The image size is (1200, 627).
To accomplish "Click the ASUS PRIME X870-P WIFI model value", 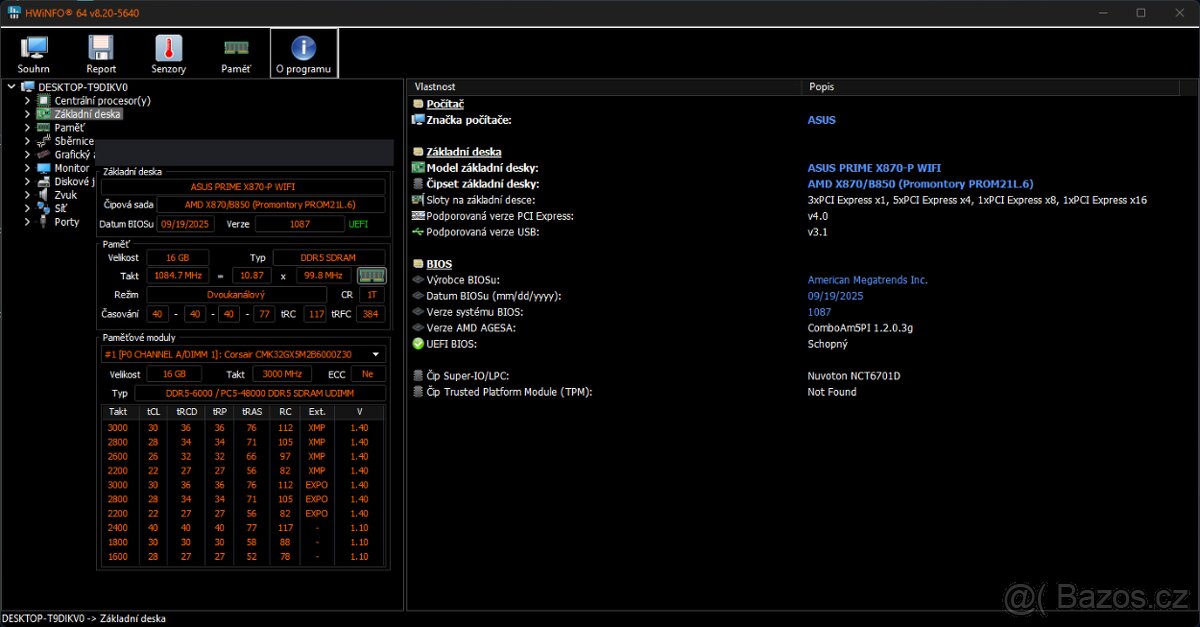I will tap(873, 168).
